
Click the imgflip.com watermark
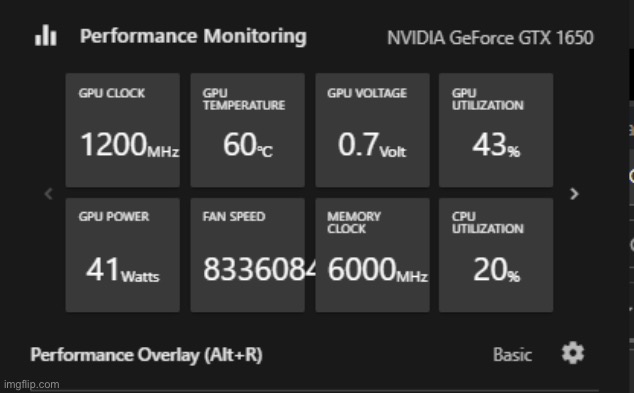point(32,384)
